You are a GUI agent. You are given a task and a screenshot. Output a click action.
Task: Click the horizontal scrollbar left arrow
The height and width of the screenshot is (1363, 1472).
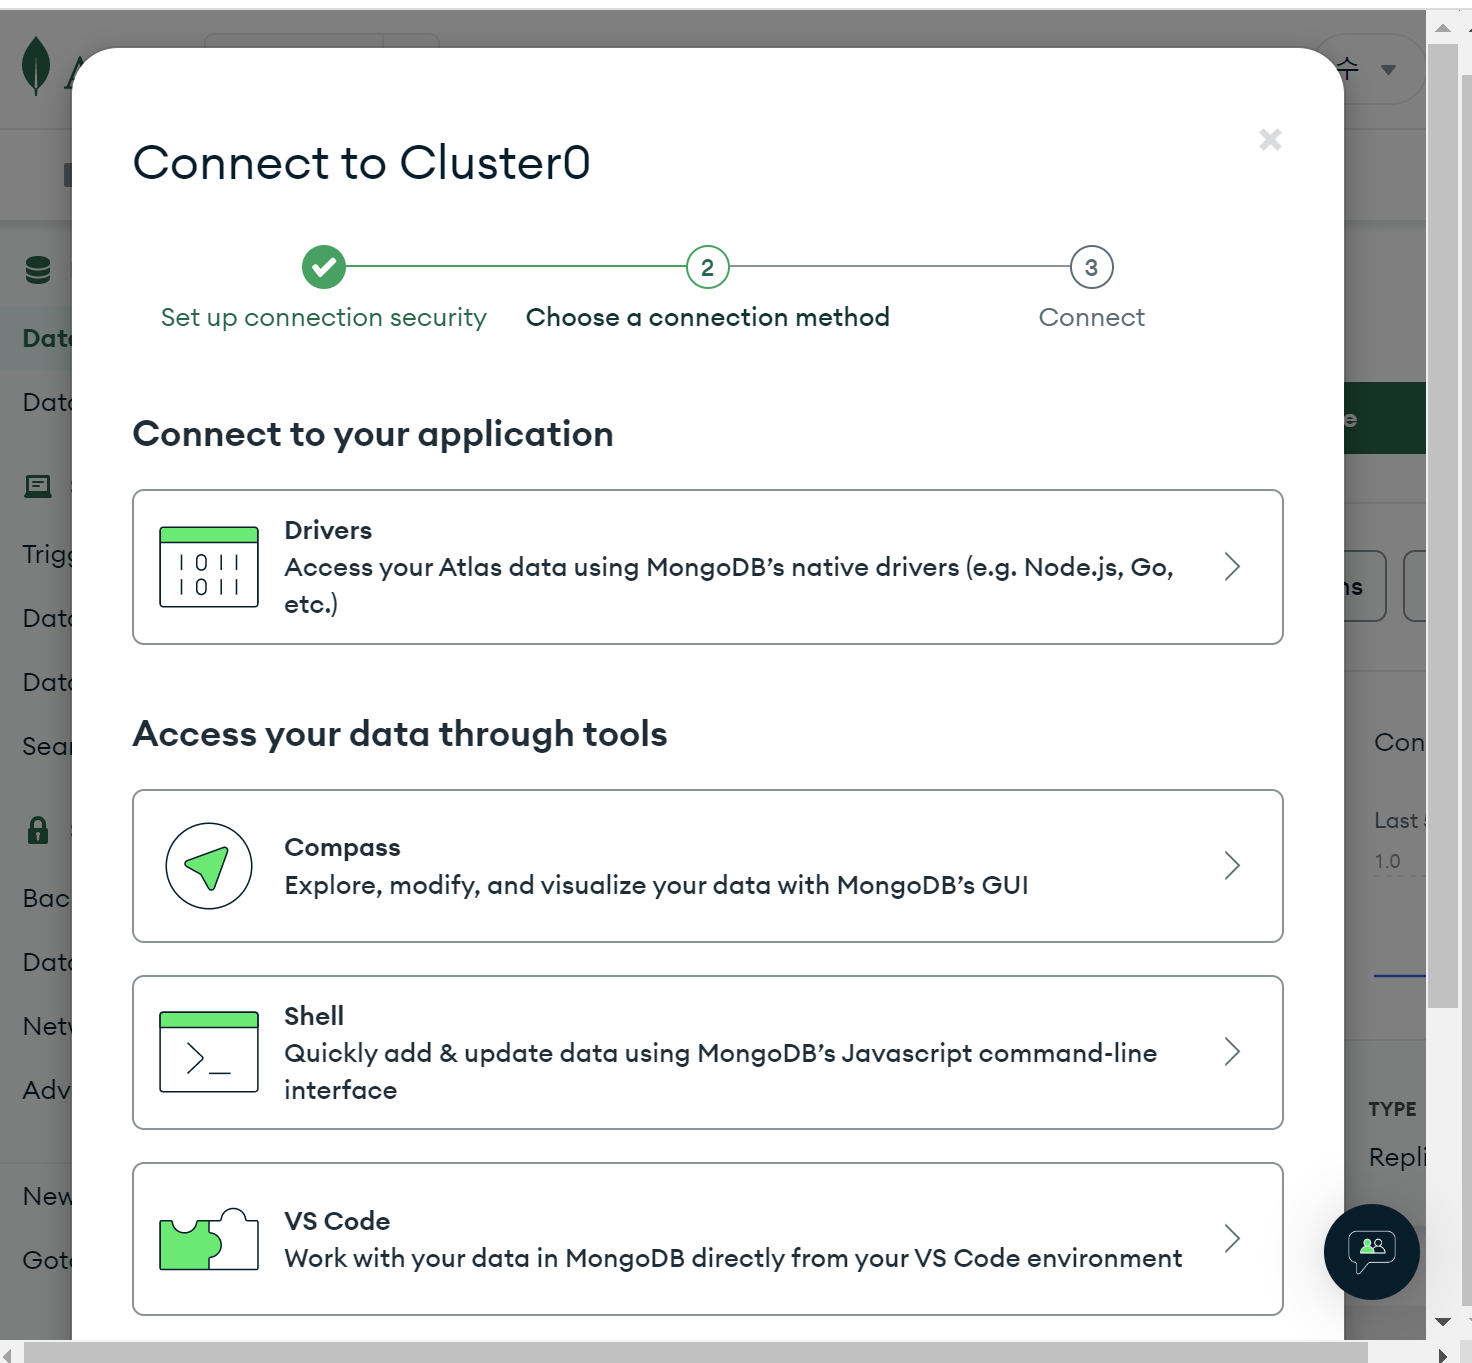(x=8, y=1355)
